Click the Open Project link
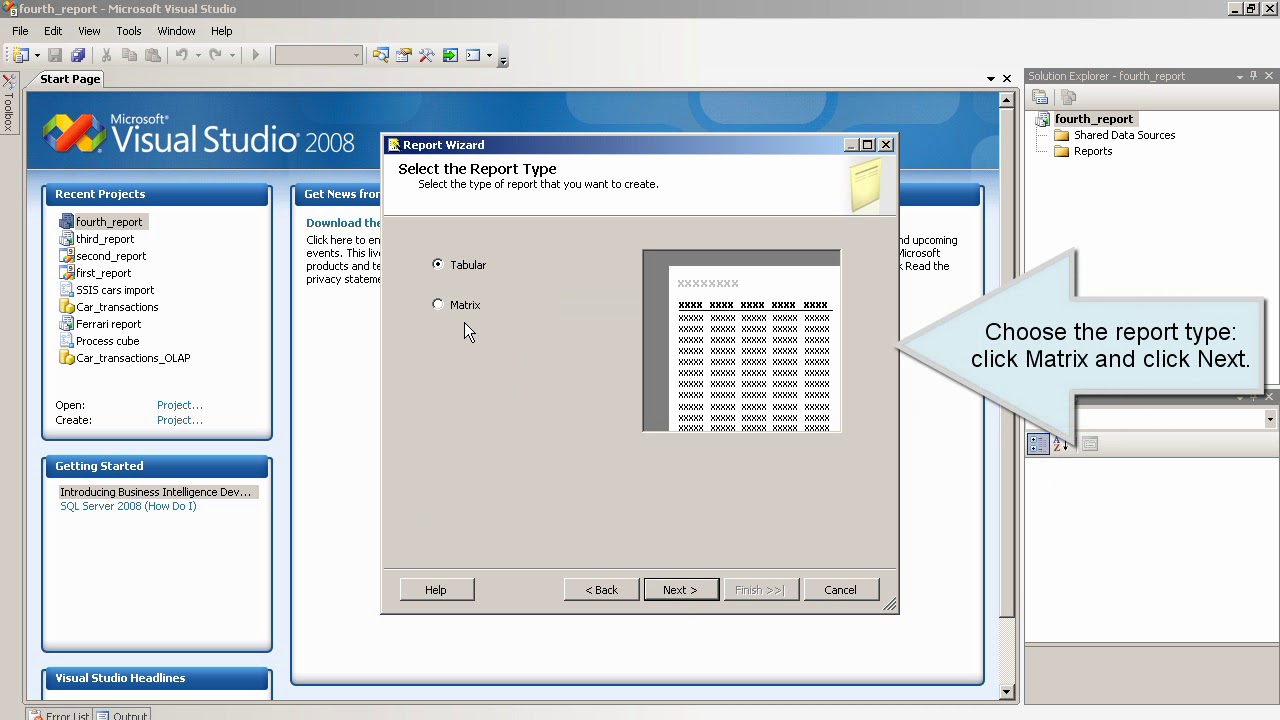Screen dimensions: 1280x720 point(180,405)
